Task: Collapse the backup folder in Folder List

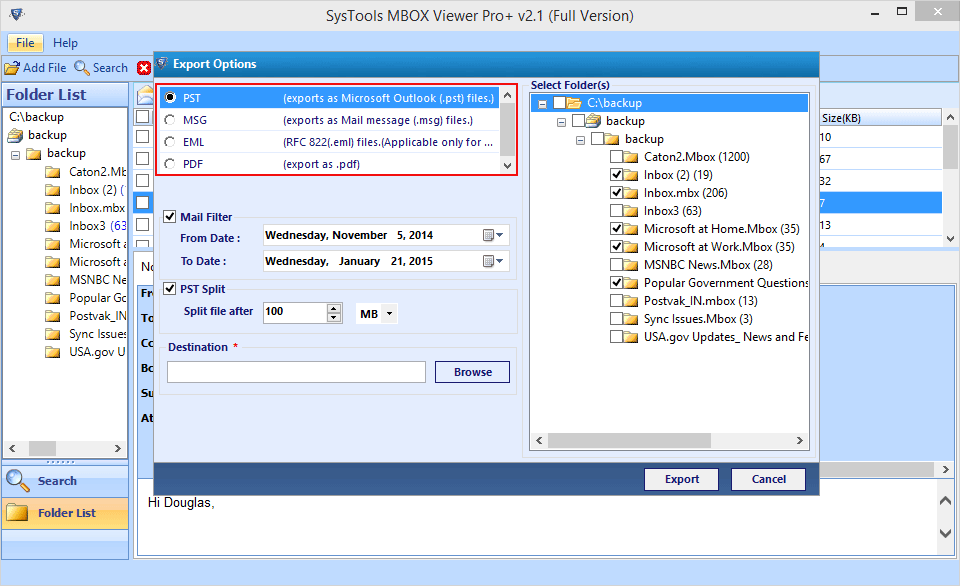Action: pyautogui.click(x=15, y=156)
